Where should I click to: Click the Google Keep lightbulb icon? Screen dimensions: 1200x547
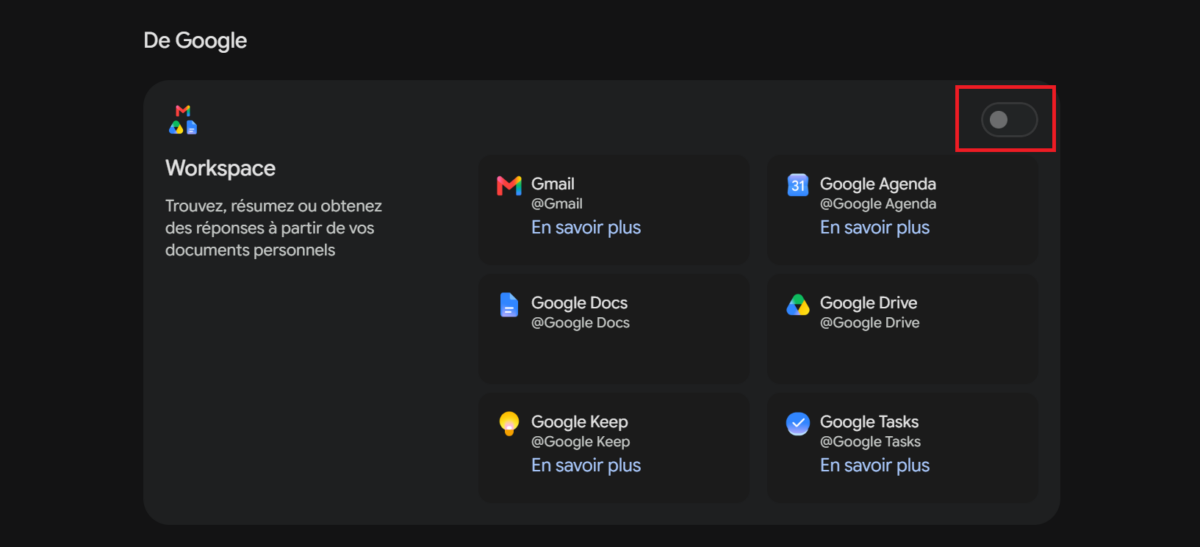click(x=509, y=423)
